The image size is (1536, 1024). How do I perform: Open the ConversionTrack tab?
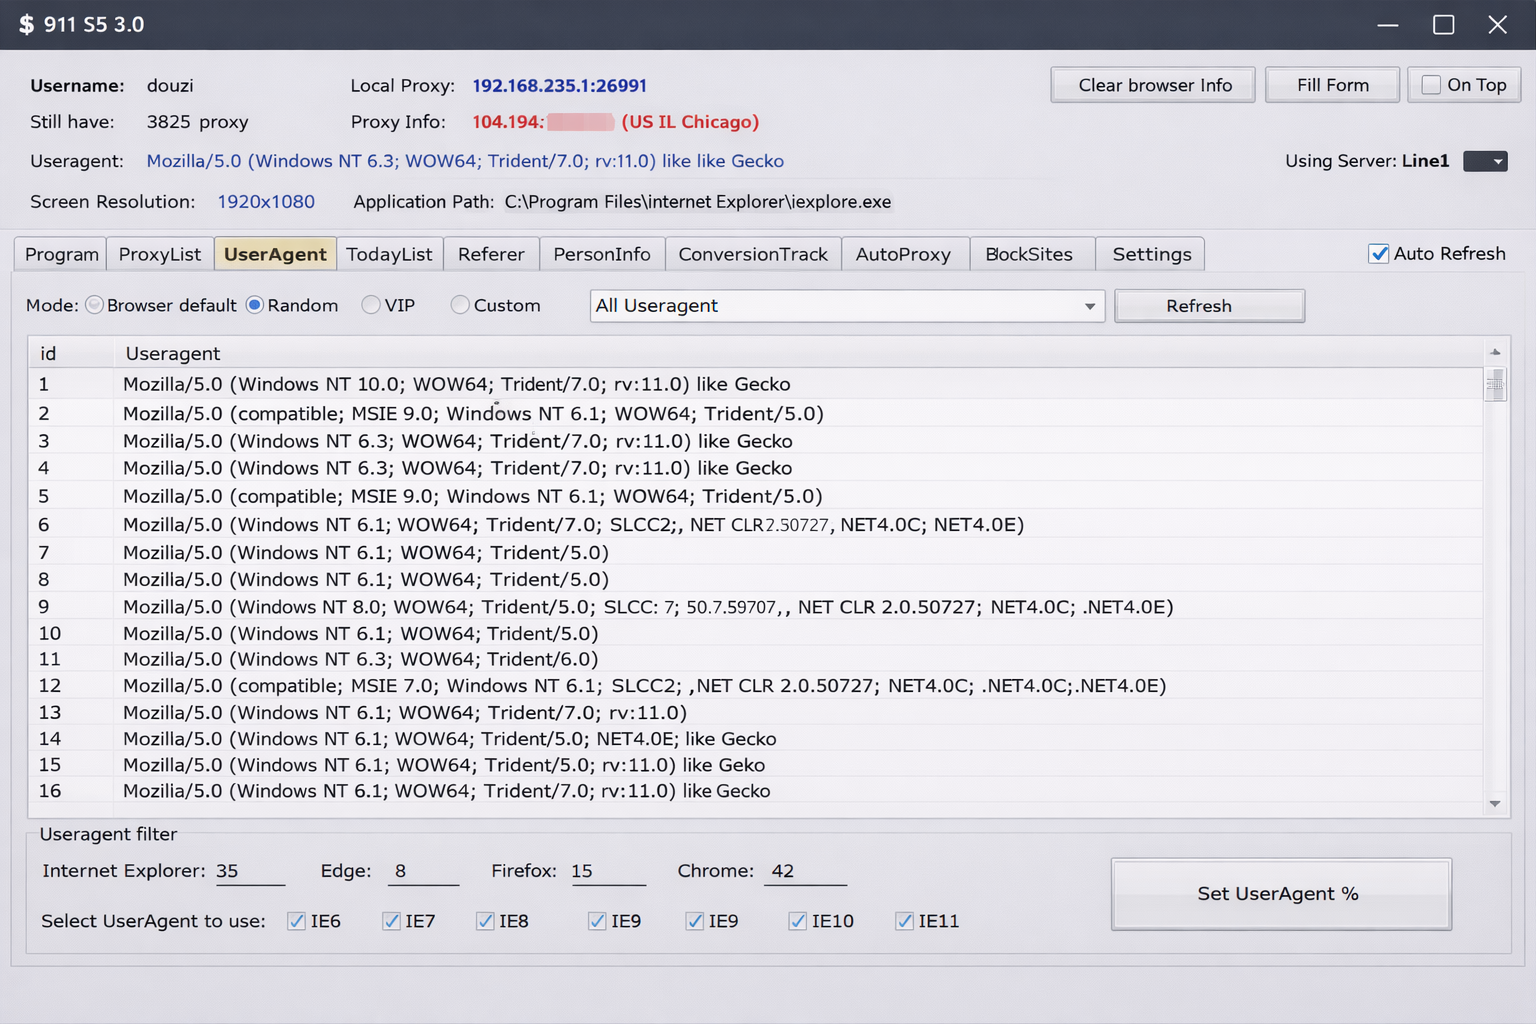pos(753,253)
